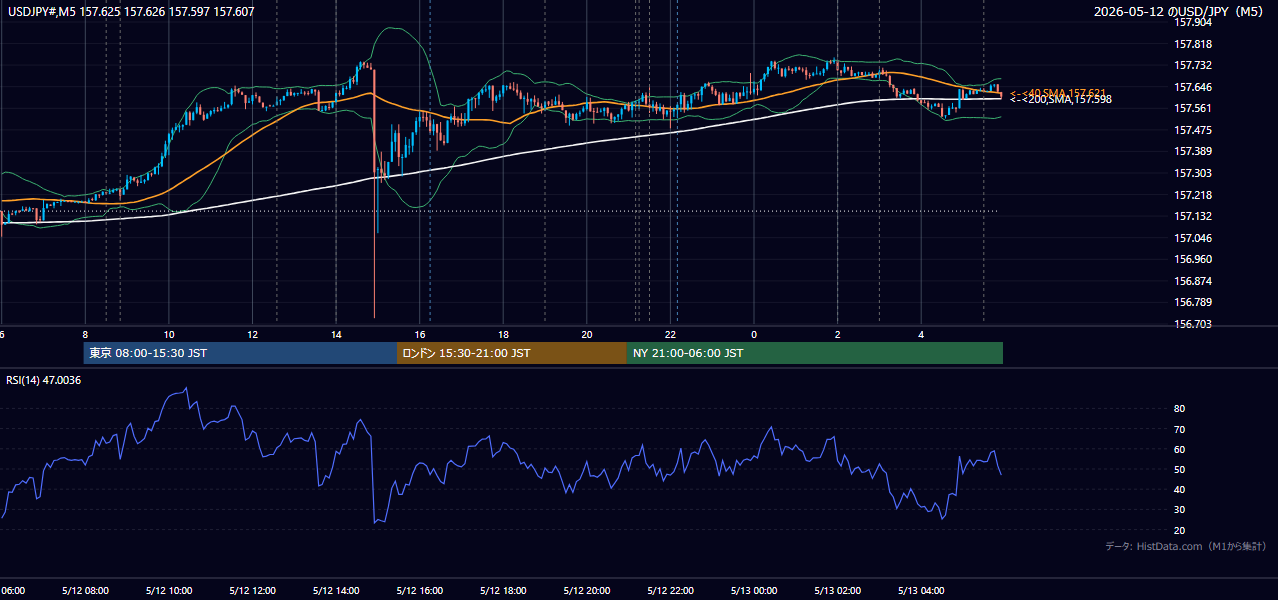Image resolution: width=1278 pixels, height=600 pixels.
Task: Select the NY 21:00-06:00 JST session bar
Action: [x=815, y=353]
